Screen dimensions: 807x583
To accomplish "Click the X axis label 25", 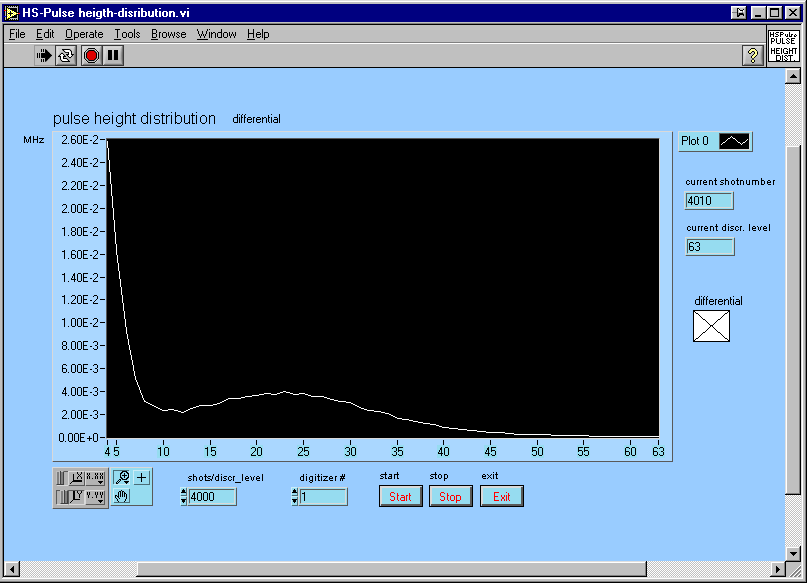I will (303, 452).
